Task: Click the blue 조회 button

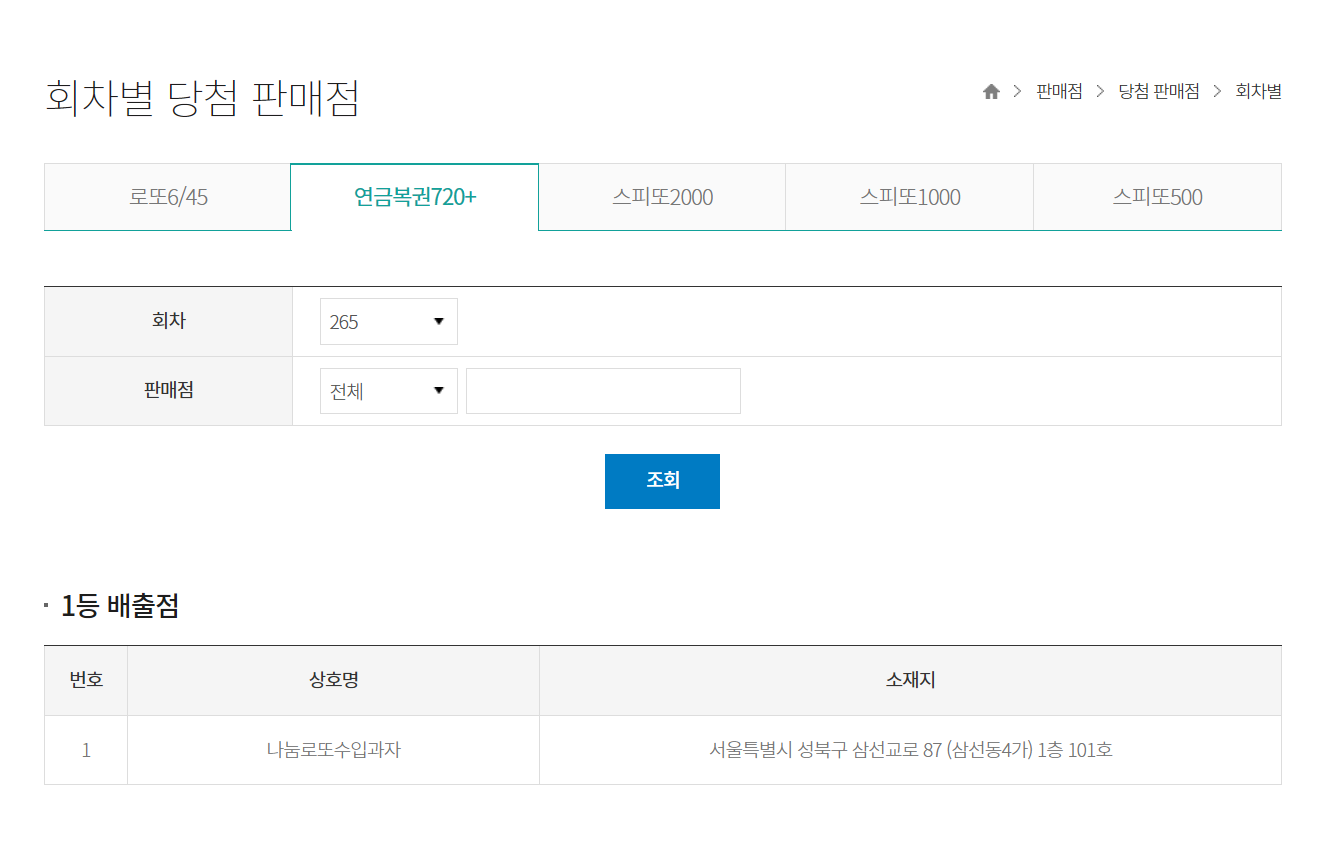Action: click(662, 481)
